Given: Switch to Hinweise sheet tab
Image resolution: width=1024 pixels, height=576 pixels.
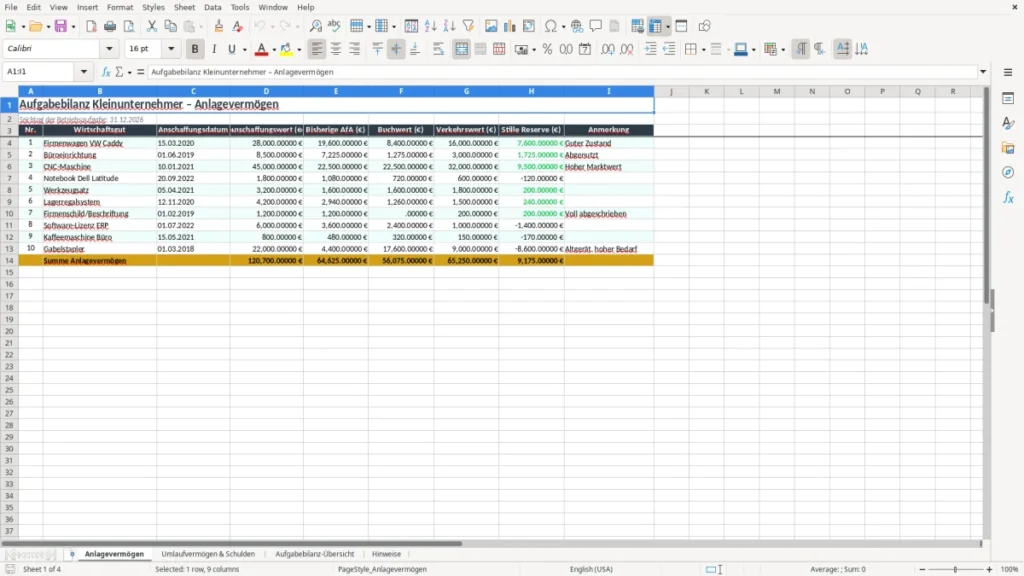Looking at the screenshot, I should coord(387,554).
